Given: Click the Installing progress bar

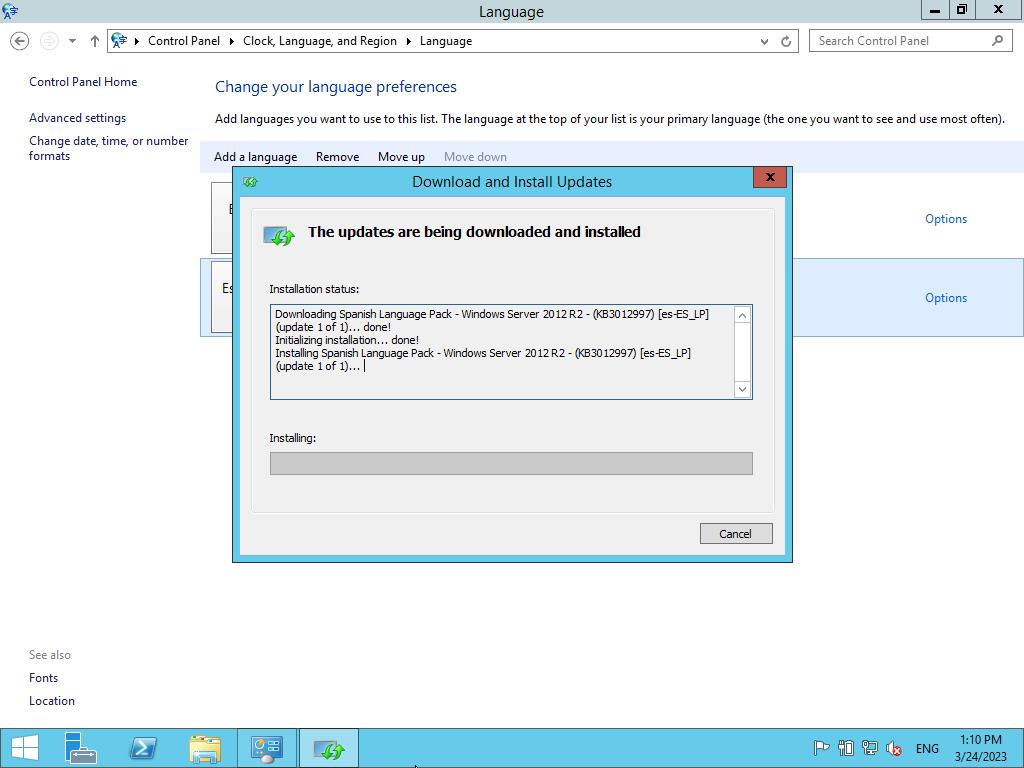Looking at the screenshot, I should 511,464.
